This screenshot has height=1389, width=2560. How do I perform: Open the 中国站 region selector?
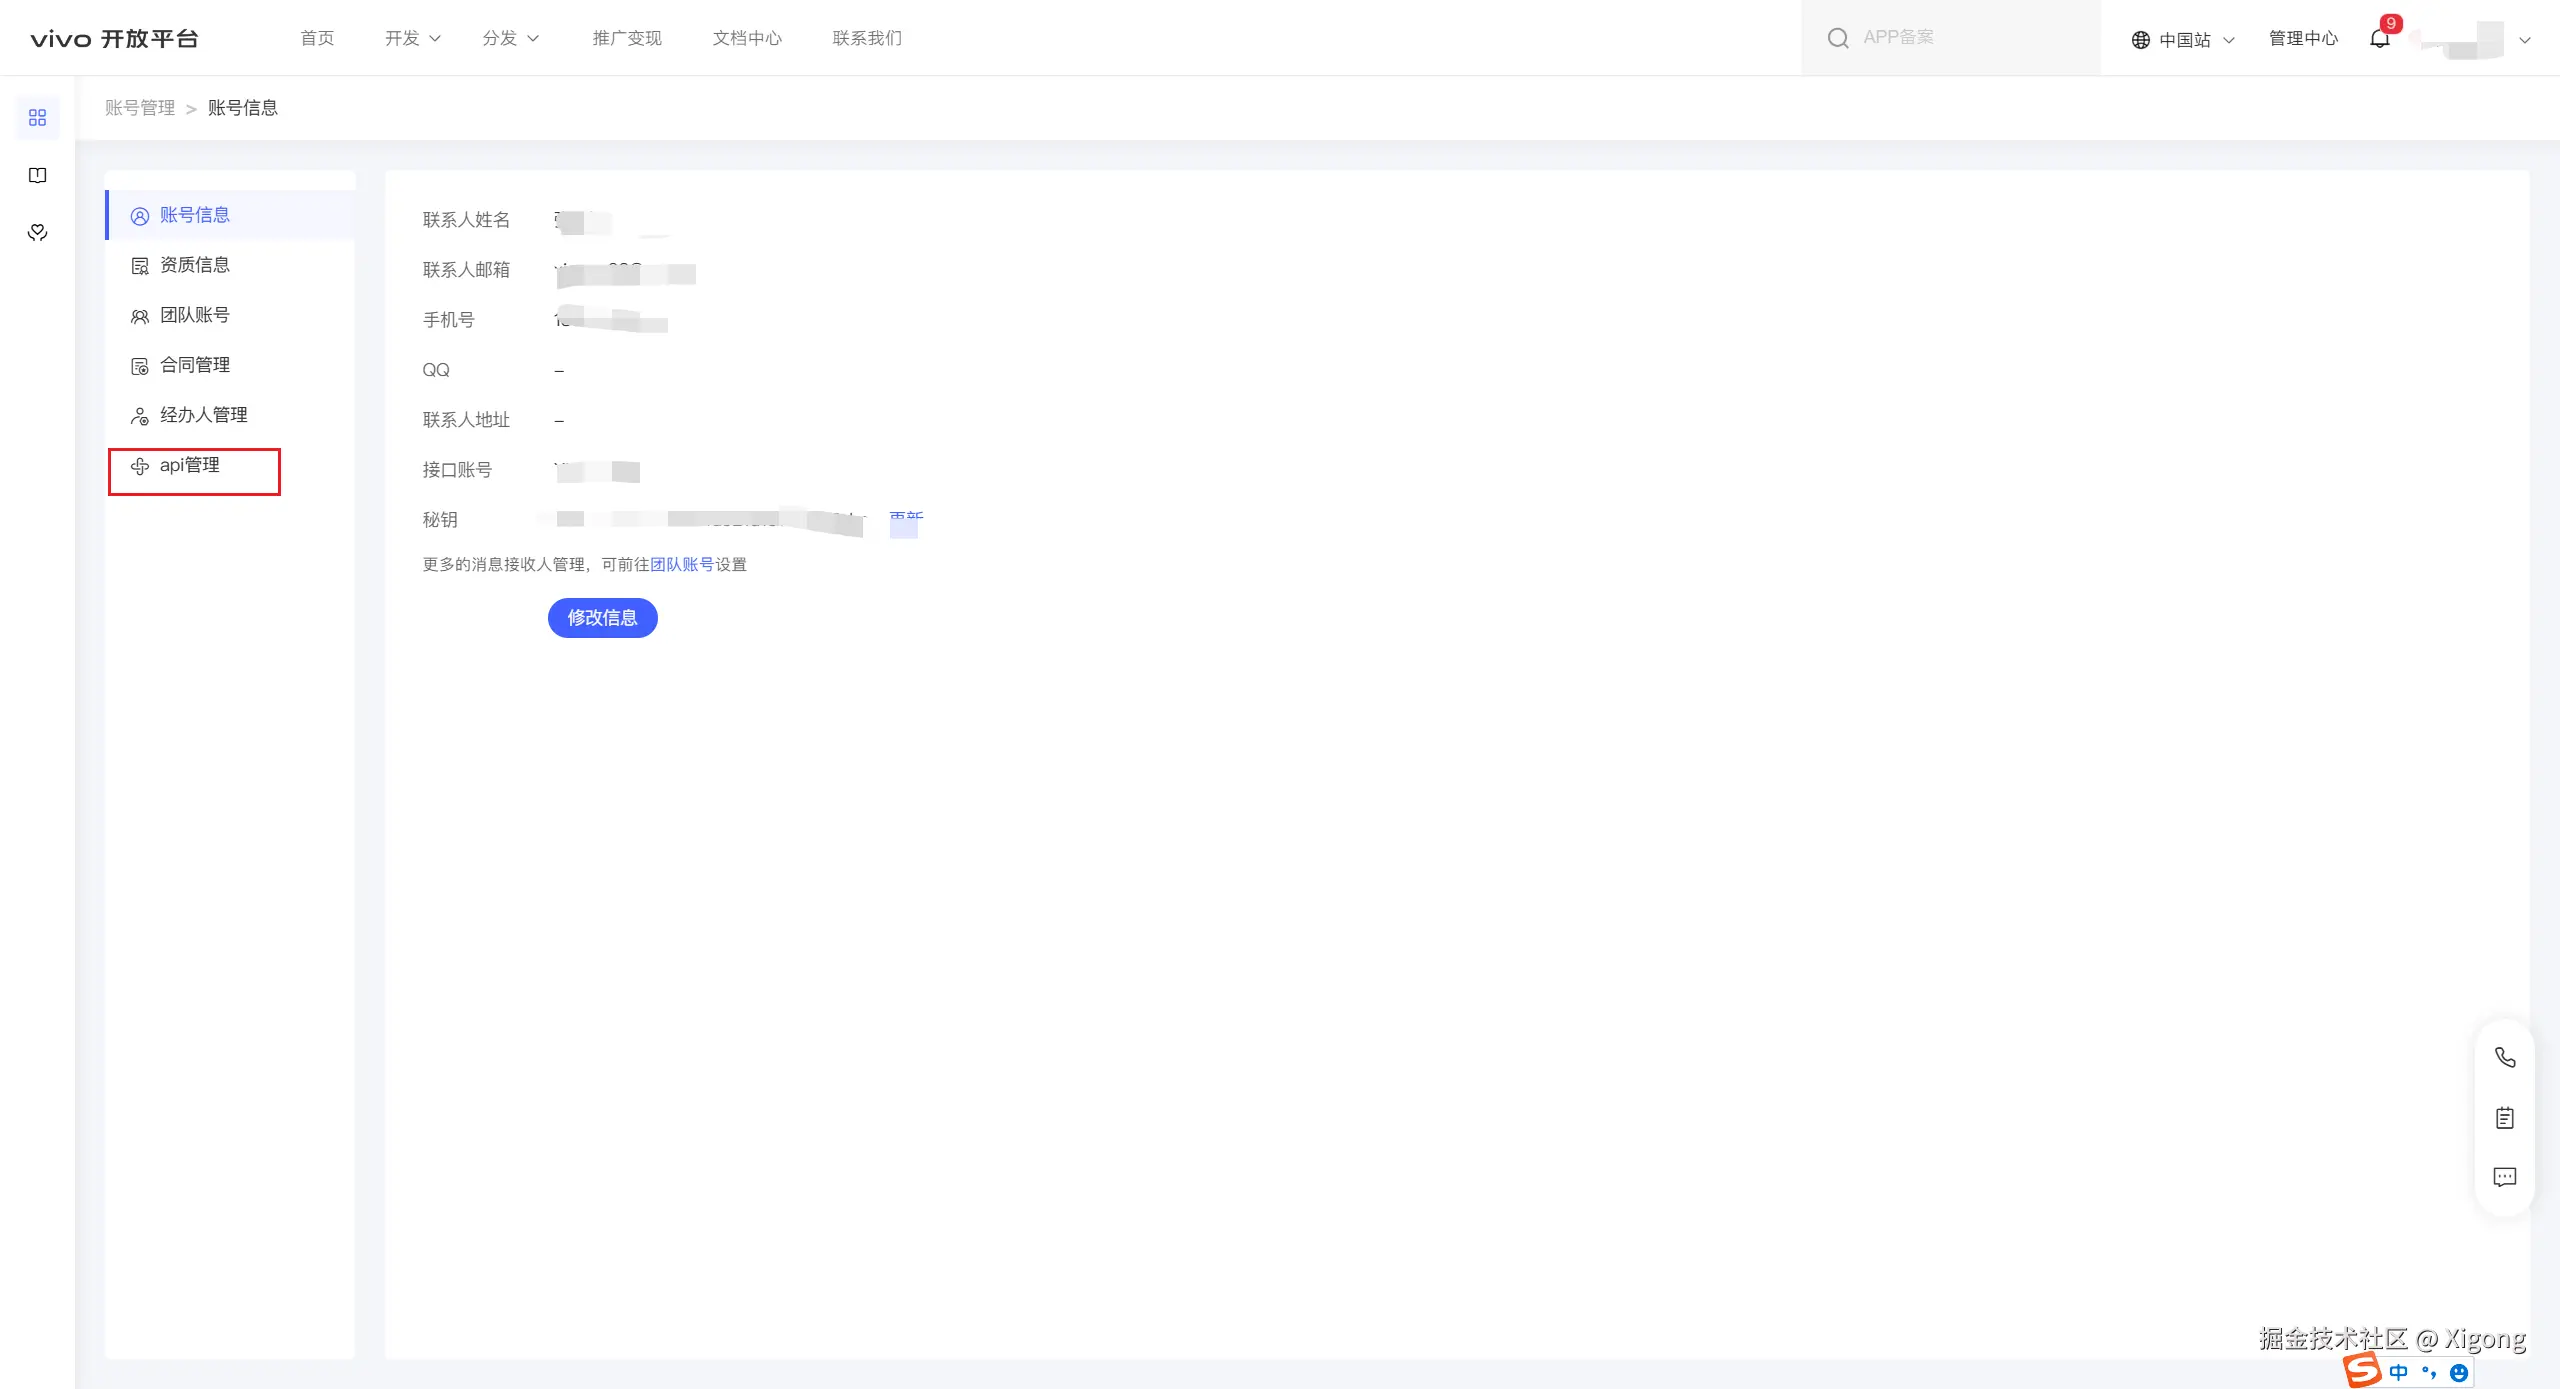pyautogui.click(x=2185, y=40)
